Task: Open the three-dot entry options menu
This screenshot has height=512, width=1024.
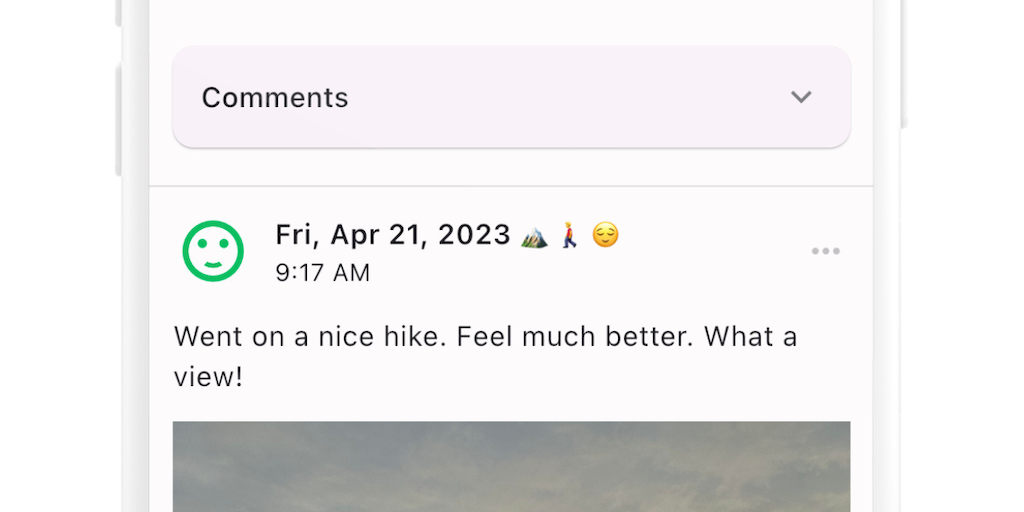Action: coord(825,251)
